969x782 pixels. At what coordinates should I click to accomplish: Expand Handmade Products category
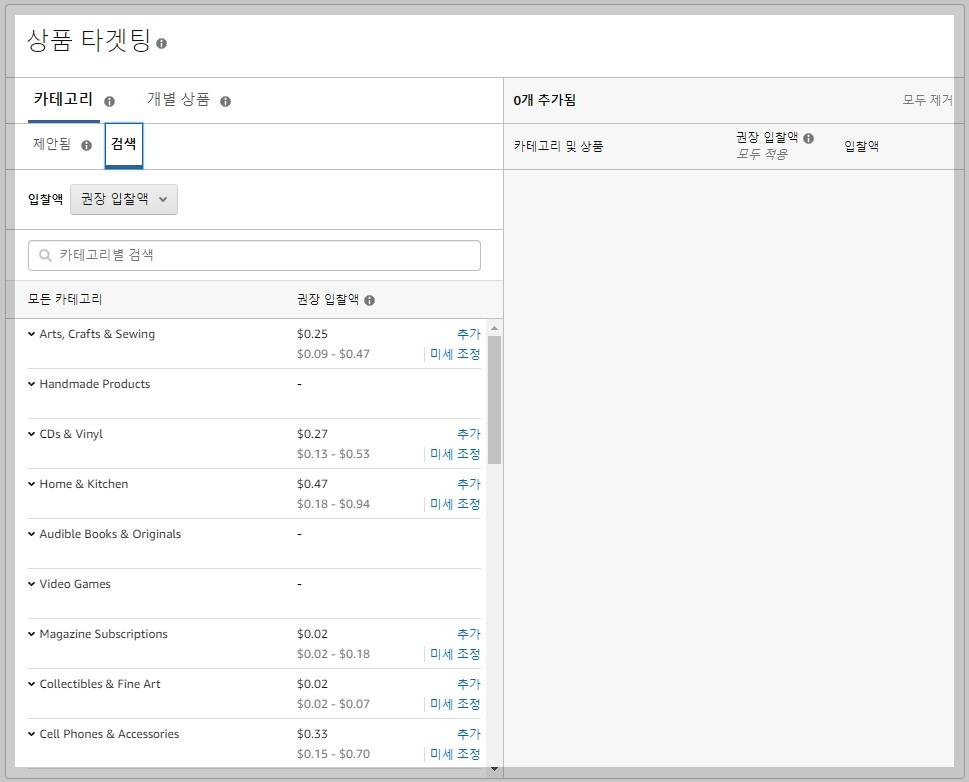32,384
